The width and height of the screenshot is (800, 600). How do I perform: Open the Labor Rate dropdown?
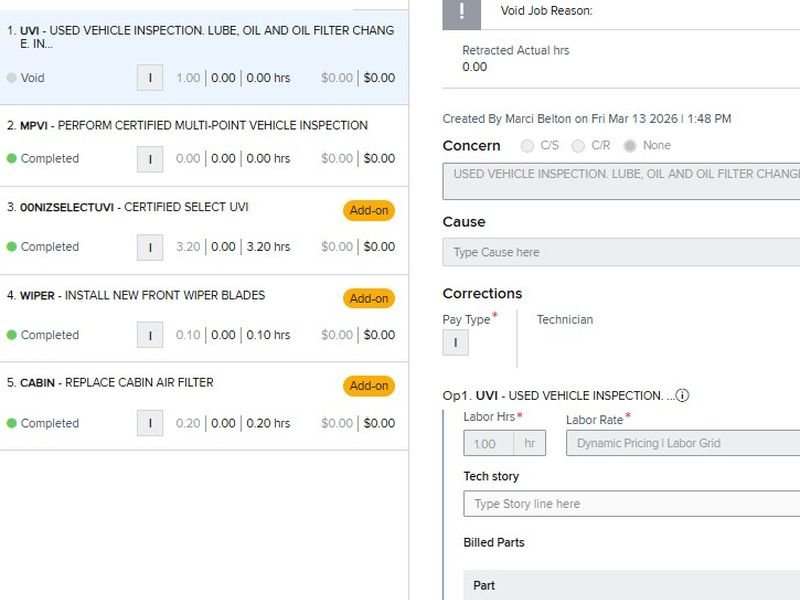(x=682, y=443)
